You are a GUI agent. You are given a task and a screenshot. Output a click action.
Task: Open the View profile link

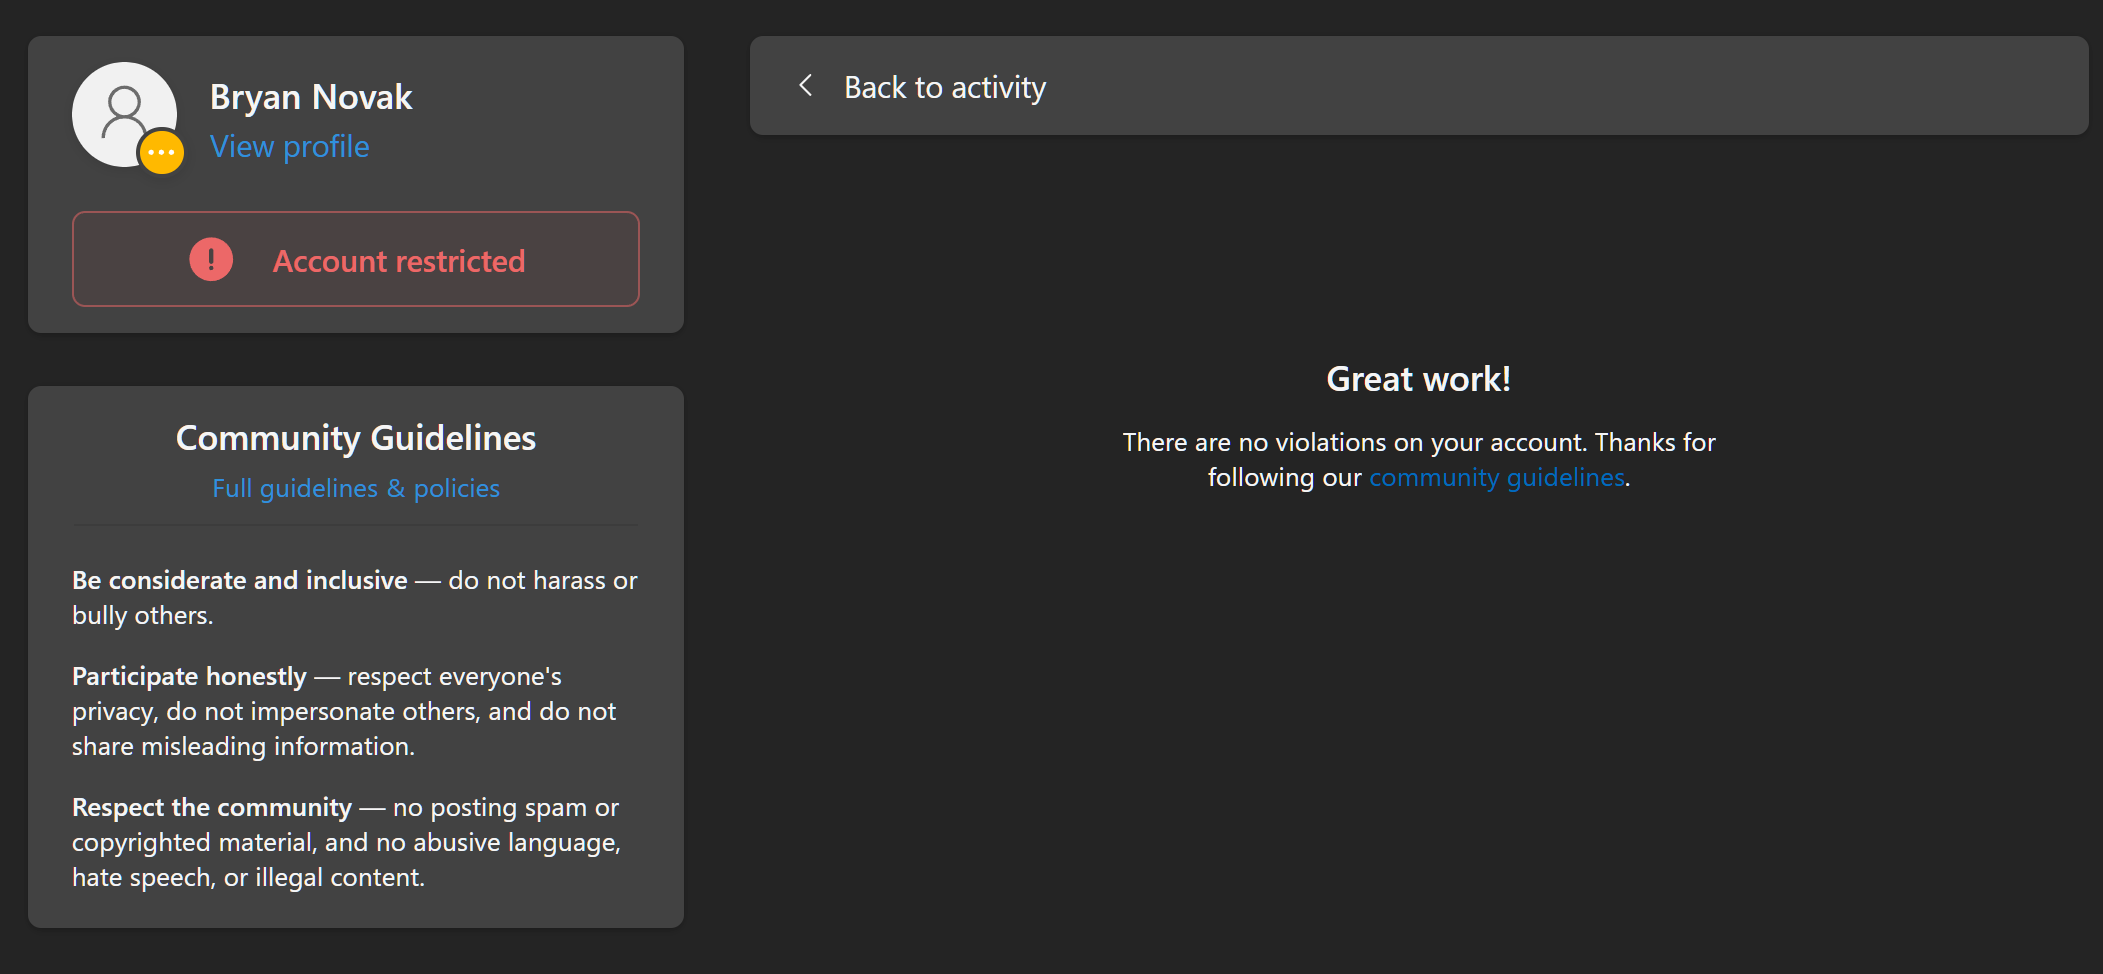coord(289,147)
